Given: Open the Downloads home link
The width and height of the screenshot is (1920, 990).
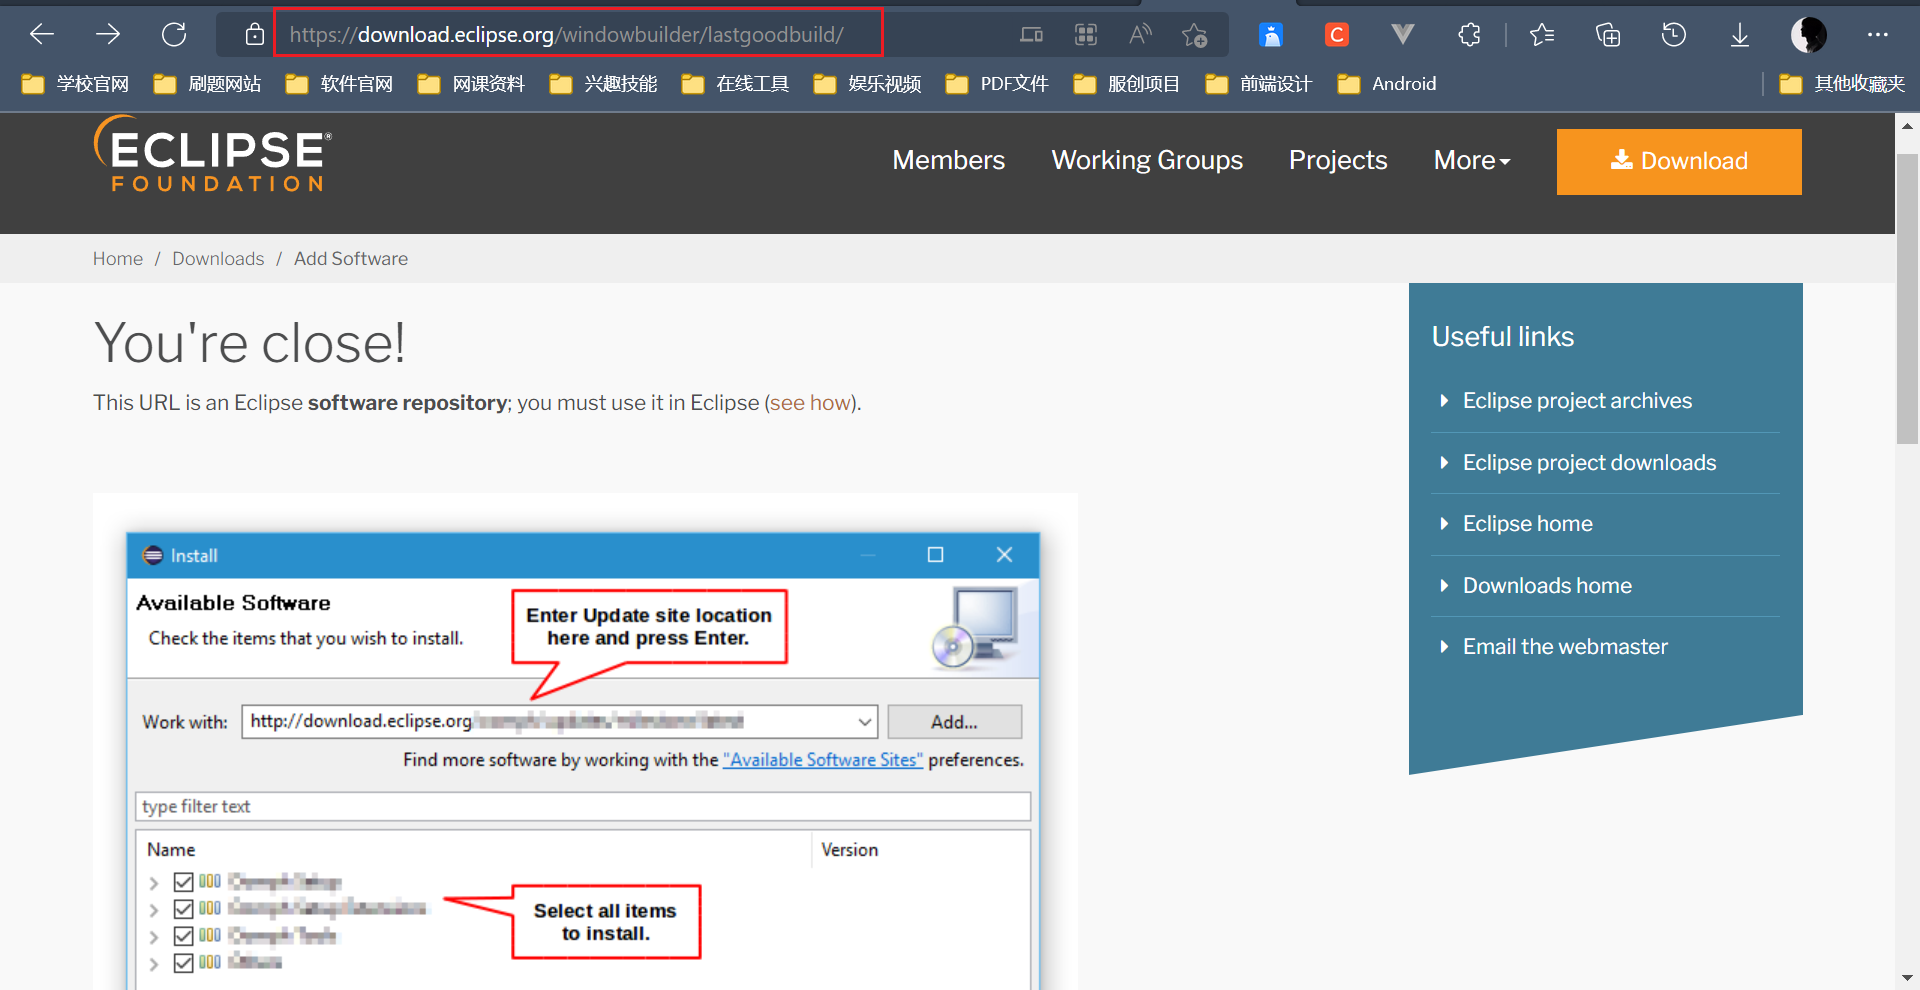Looking at the screenshot, I should pos(1547,586).
